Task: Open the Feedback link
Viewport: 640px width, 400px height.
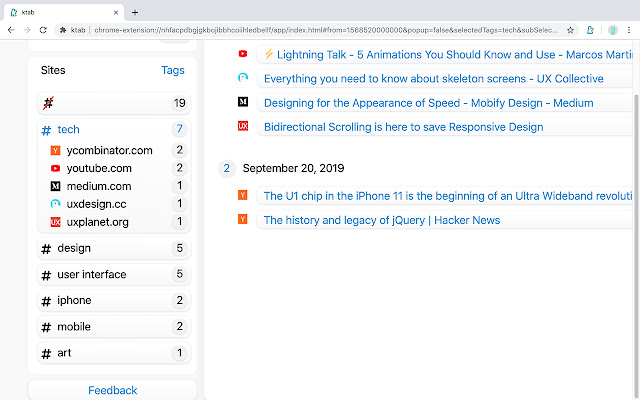Action: [112, 390]
